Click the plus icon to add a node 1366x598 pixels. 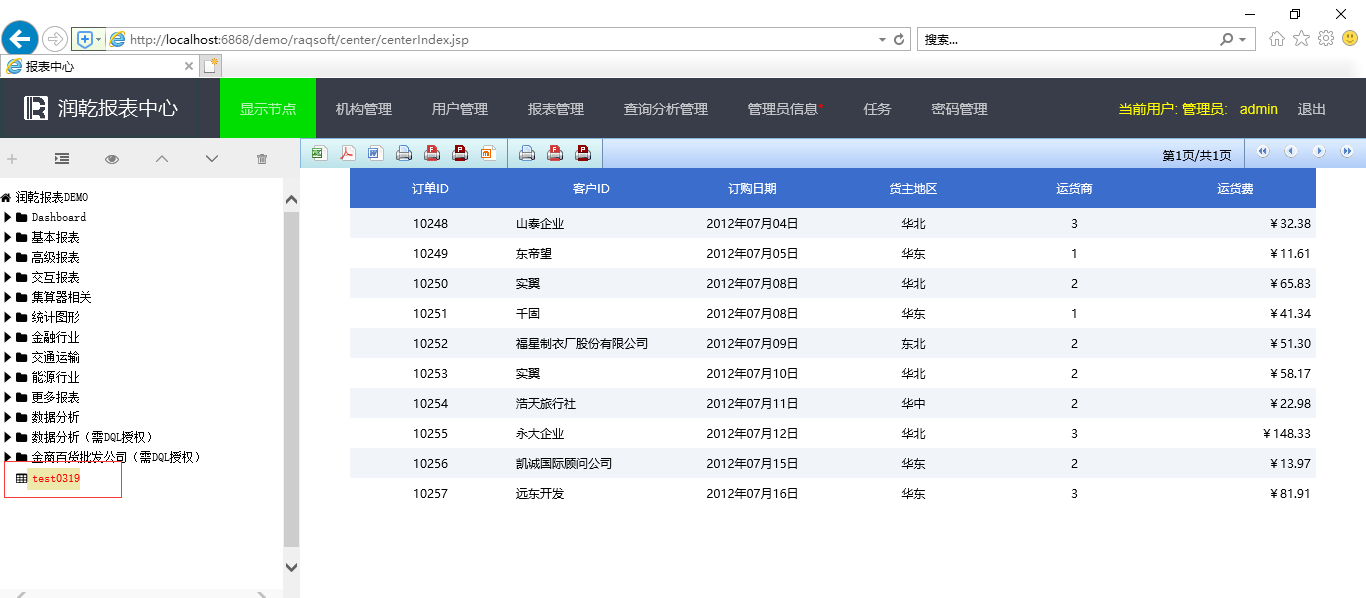(12, 159)
